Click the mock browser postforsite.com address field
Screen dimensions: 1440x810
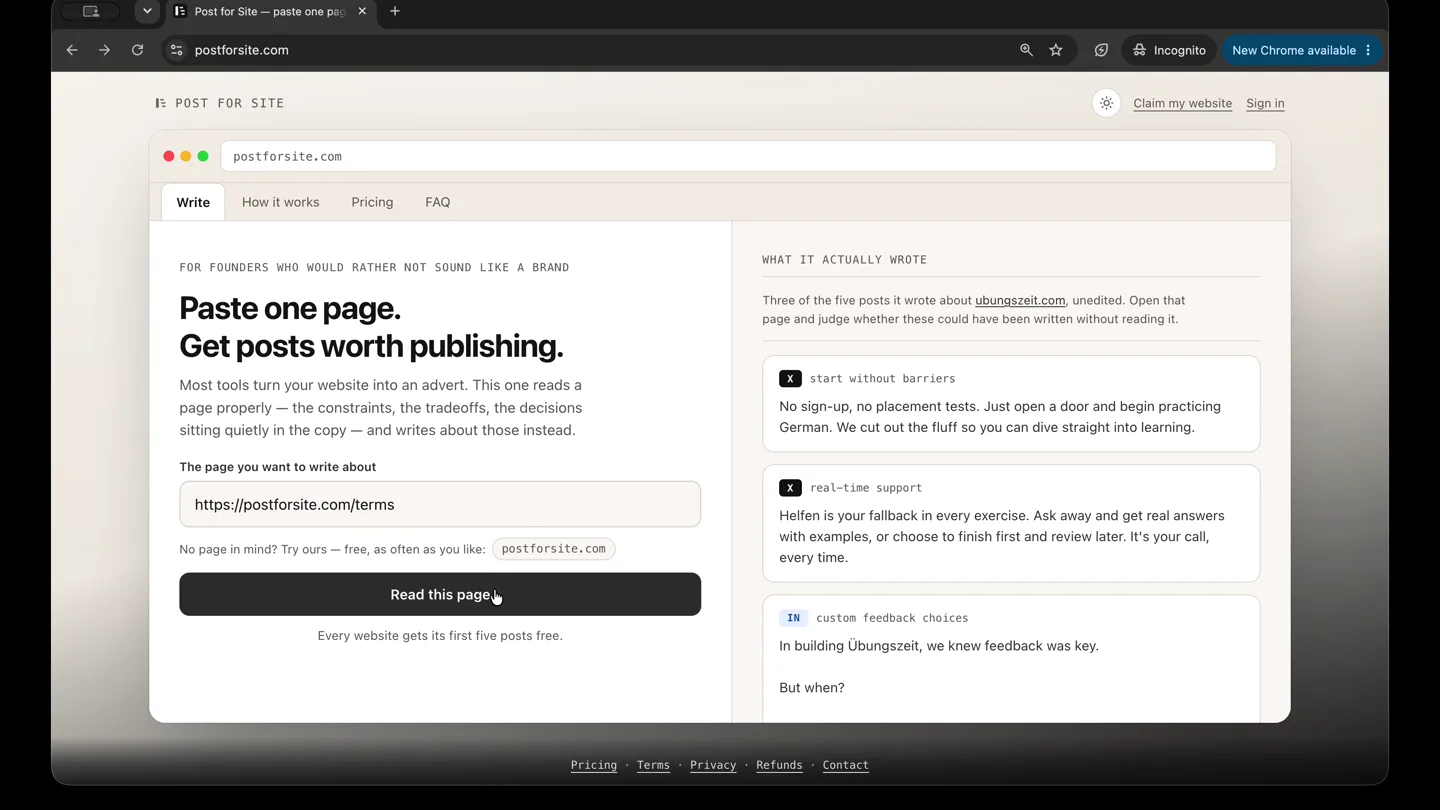[748, 156]
